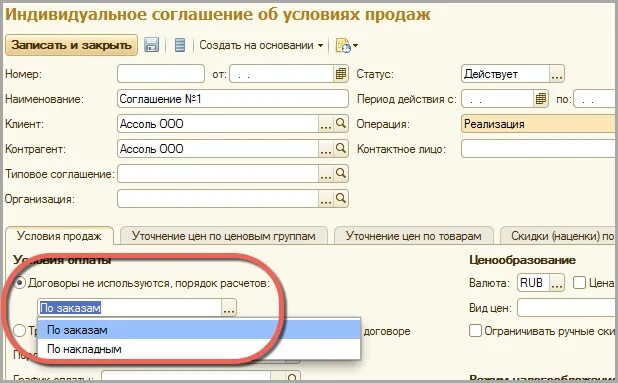Open the Типовое соглашение selection ellipsis
The width and height of the screenshot is (618, 383).
pyautogui.click(x=326, y=174)
